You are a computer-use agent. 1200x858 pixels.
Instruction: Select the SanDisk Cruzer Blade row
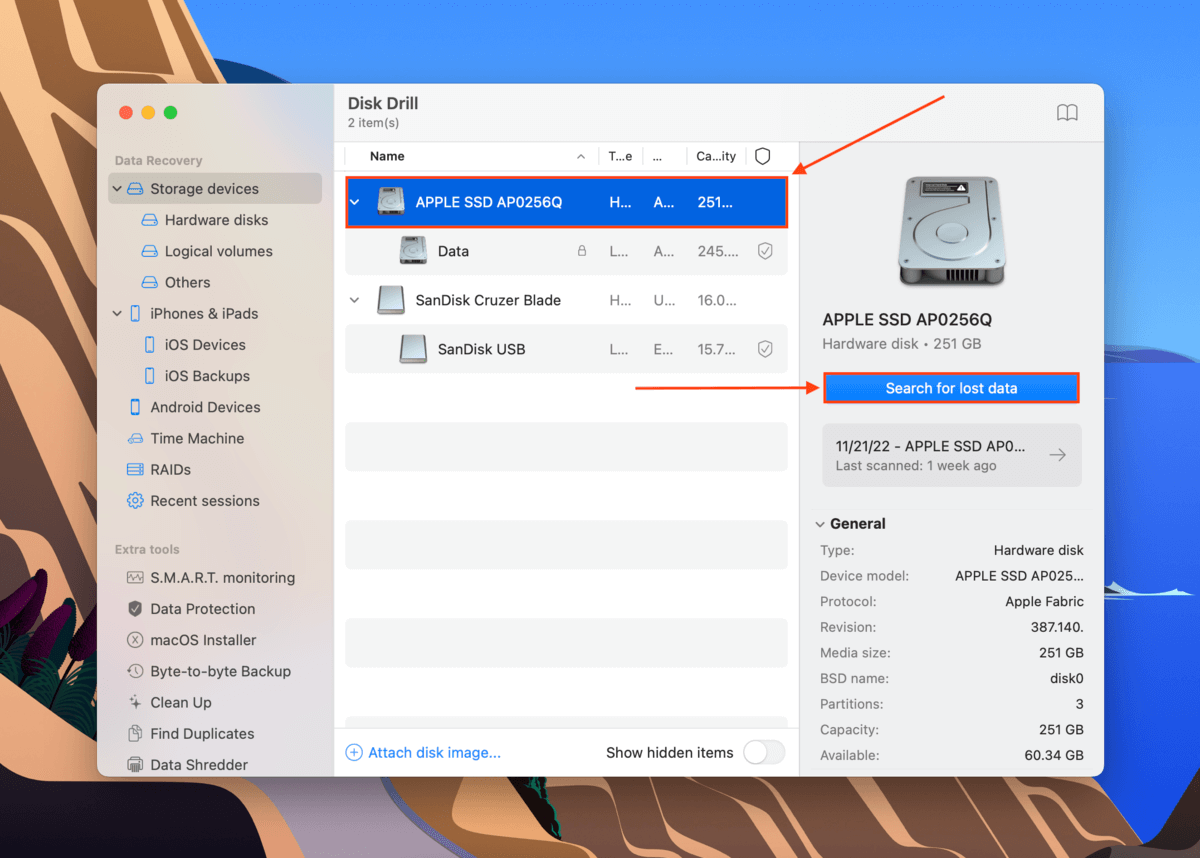coord(566,300)
